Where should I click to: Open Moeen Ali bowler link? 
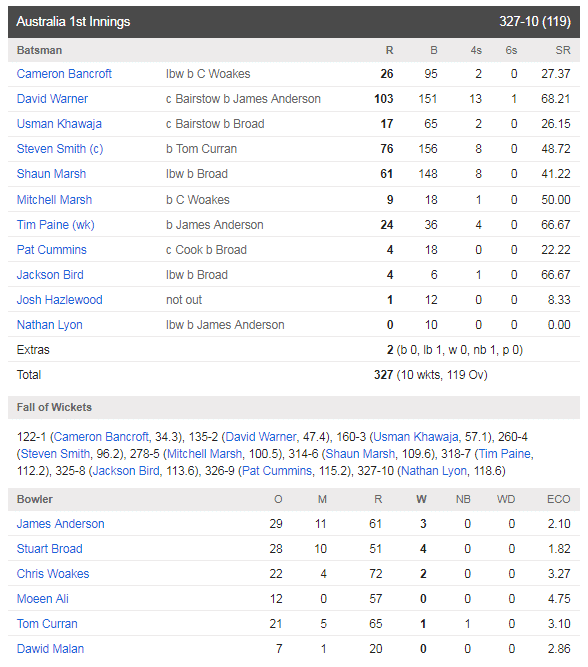tap(43, 599)
